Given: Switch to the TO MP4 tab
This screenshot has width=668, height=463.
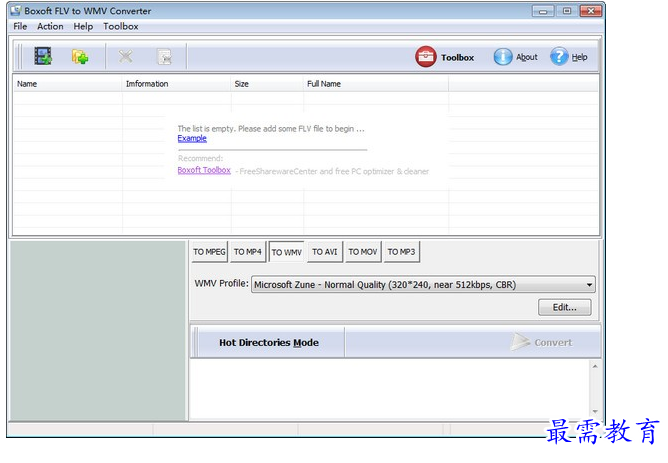Looking at the screenshot, I should 248,252.
